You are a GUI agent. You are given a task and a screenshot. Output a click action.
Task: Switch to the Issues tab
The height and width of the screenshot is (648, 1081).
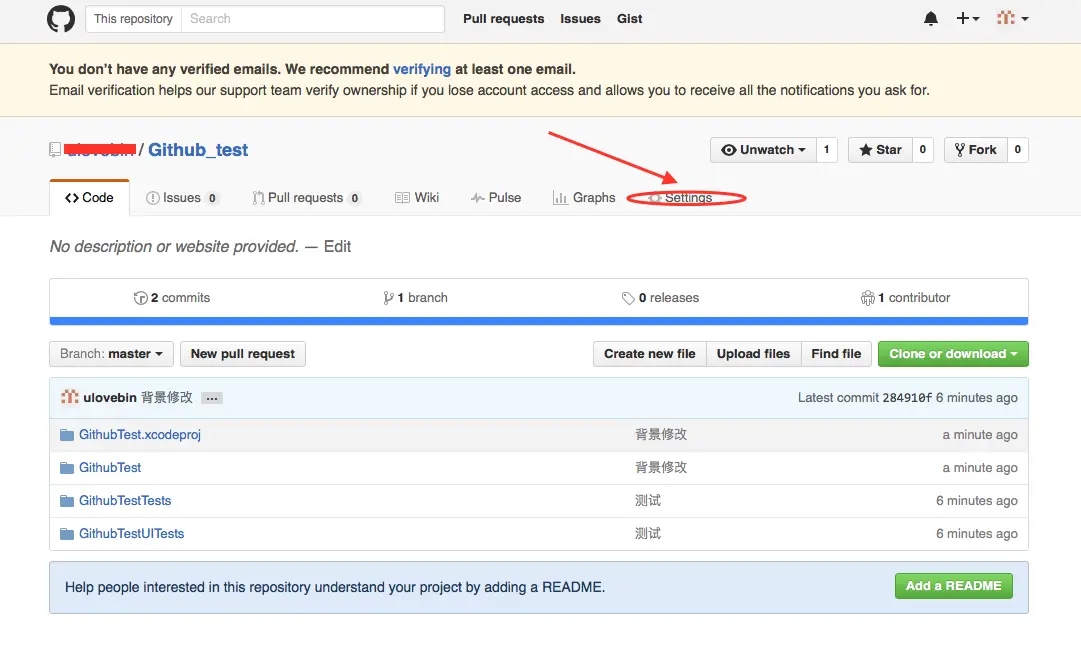tap(183, 198)
